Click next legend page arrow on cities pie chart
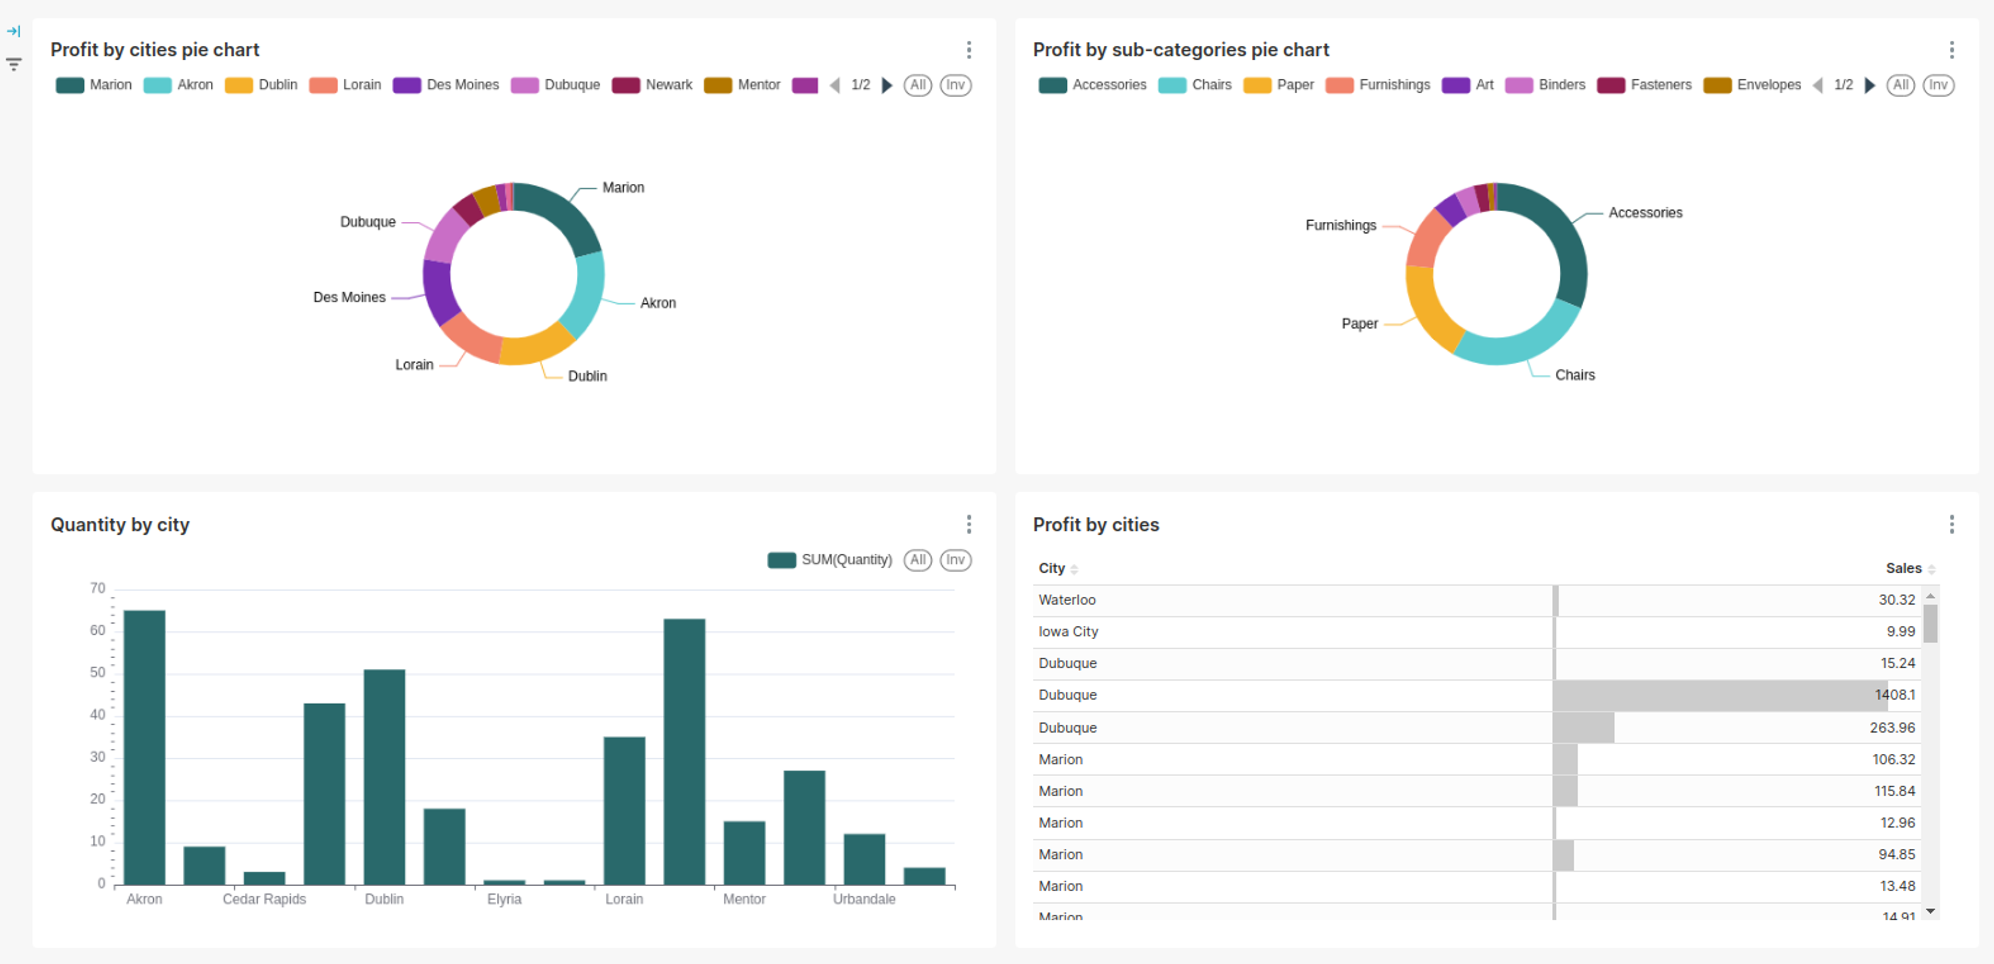This screenshot has height=964, width=1994. (x=887, y=85)
